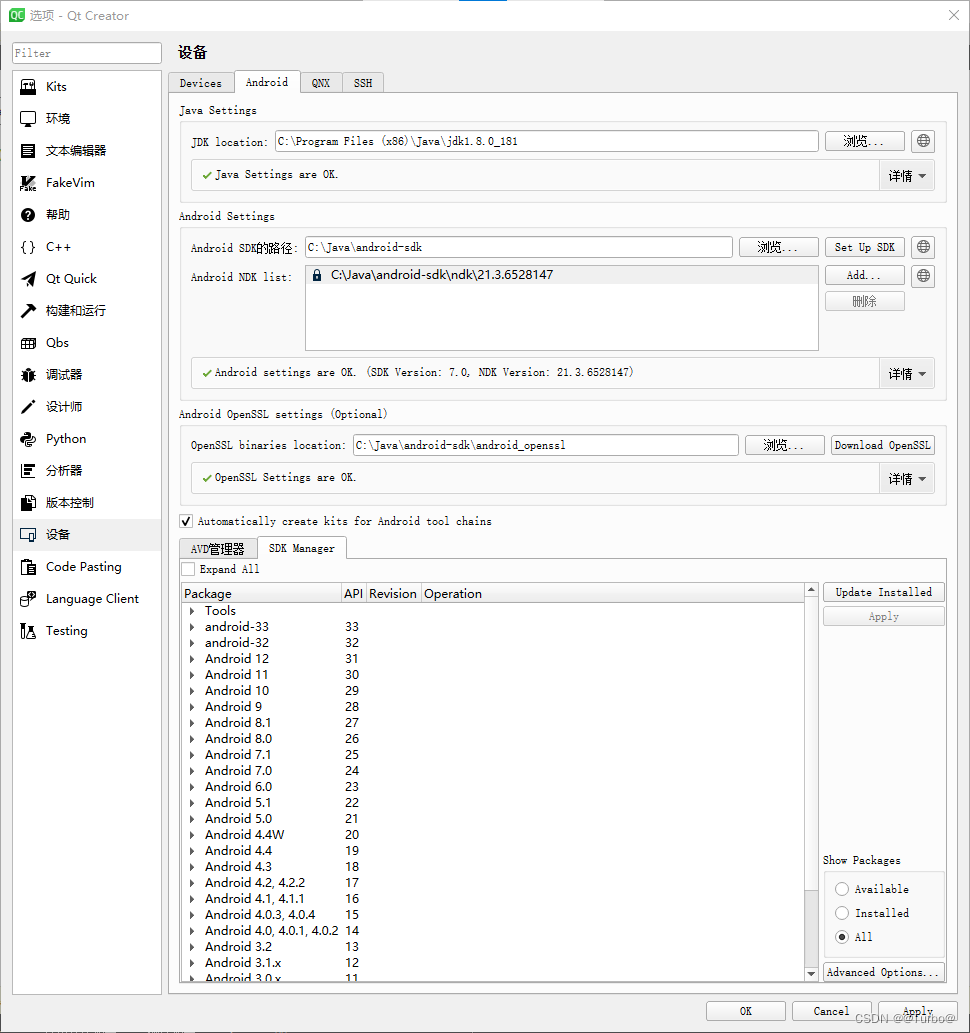The height and width of the screenshot is (1033, 970).
Task: Click the Cancel button
Action: pyautogui.click(x=832, y=1011)
